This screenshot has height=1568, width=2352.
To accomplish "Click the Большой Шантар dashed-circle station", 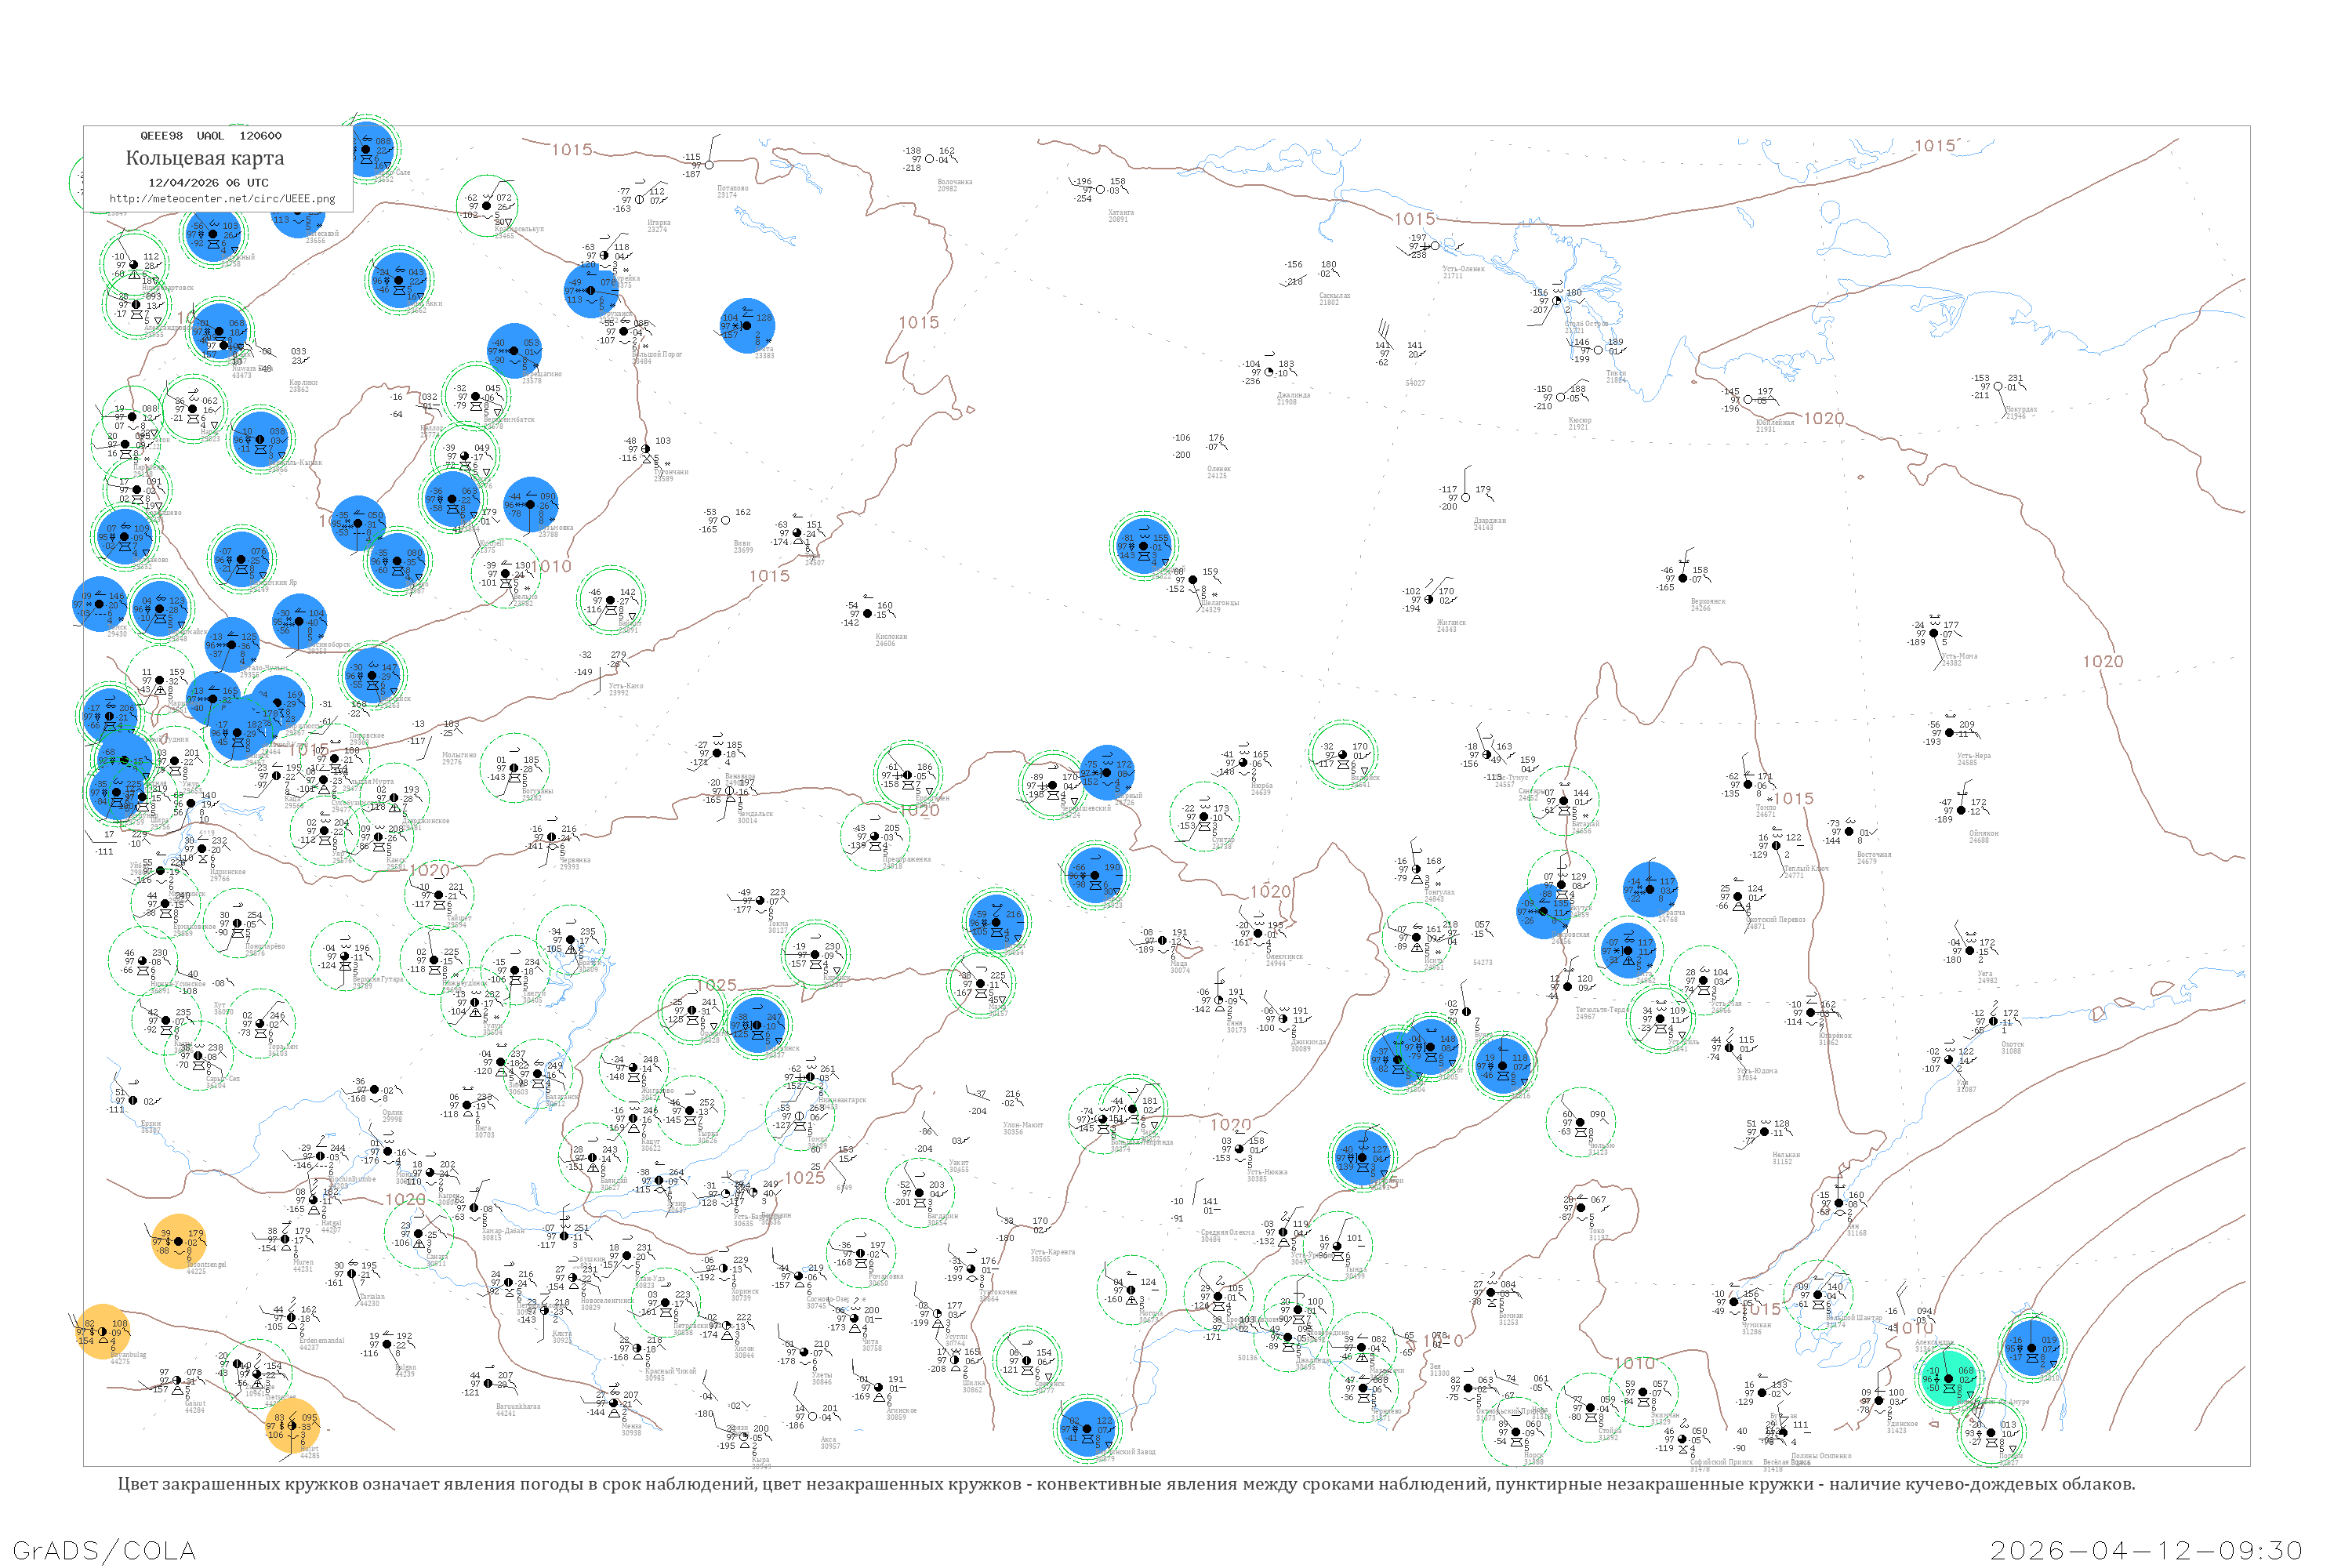I will (x=1819, y=1295).
